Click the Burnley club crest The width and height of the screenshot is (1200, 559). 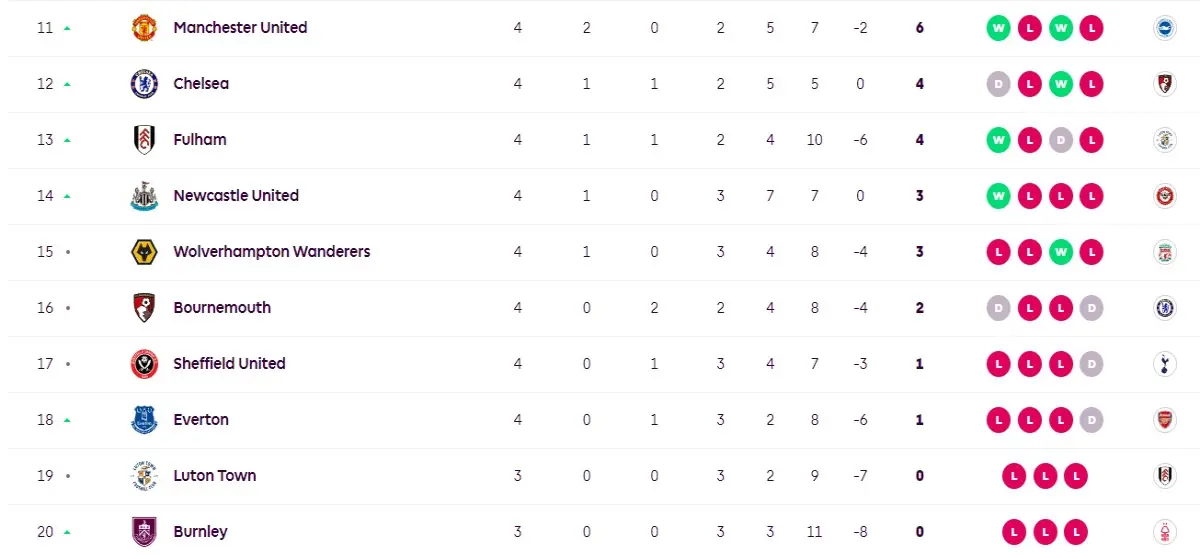tap(144, 532)
